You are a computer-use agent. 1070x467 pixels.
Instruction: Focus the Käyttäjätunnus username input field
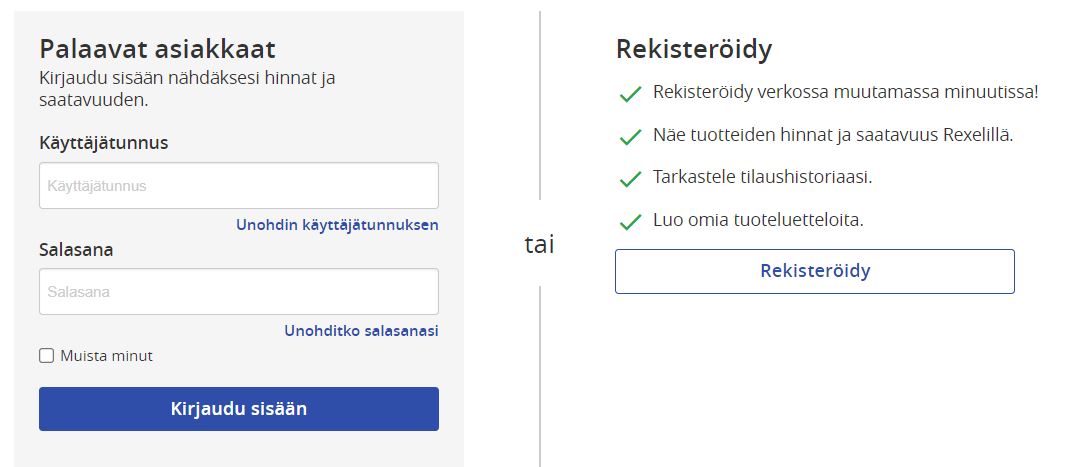tap(238, 186)
